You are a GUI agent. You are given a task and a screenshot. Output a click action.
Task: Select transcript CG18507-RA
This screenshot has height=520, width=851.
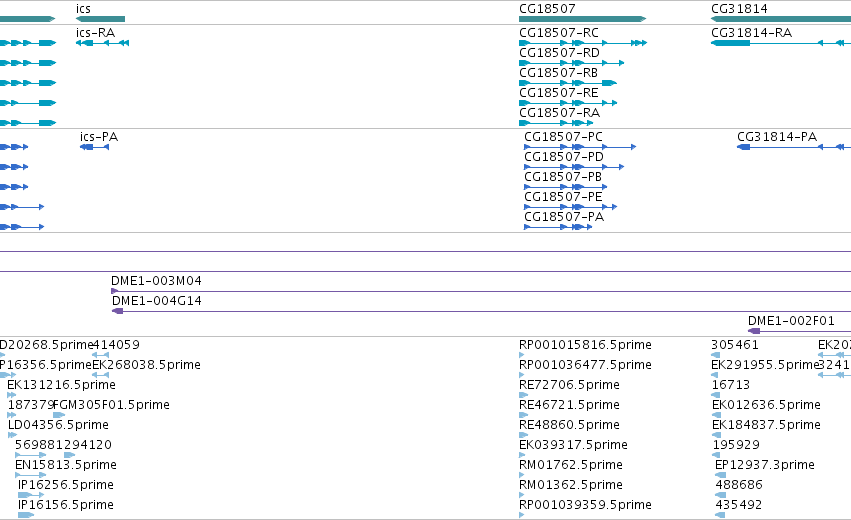[560, 113]
